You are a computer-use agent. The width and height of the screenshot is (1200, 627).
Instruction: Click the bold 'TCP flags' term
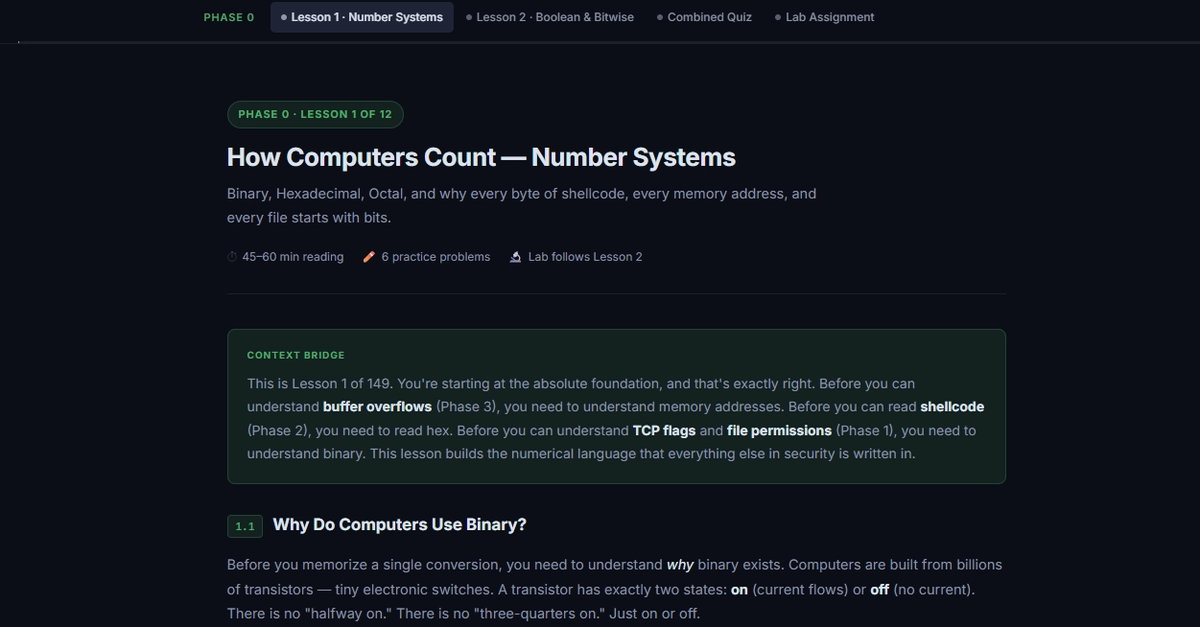[x=664, y=431]
